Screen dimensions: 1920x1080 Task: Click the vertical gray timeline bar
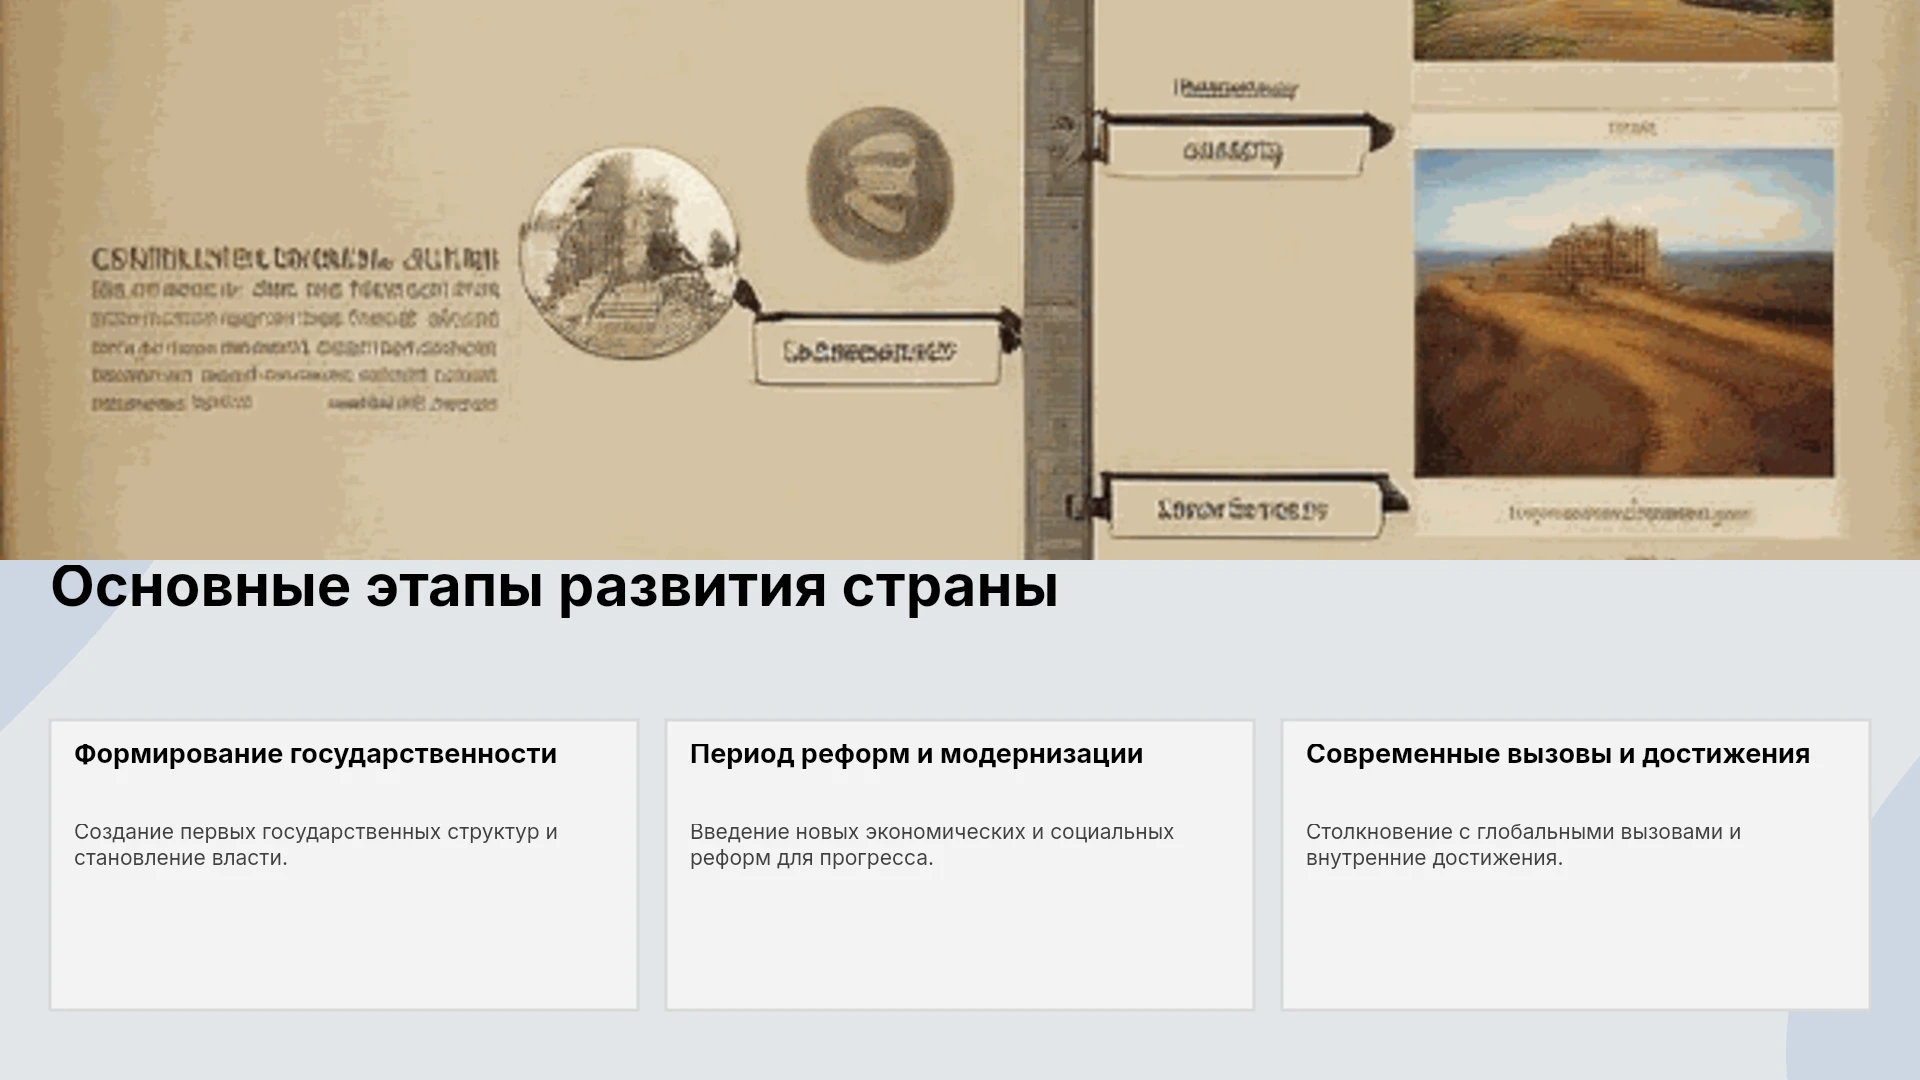pos(1059,280)
